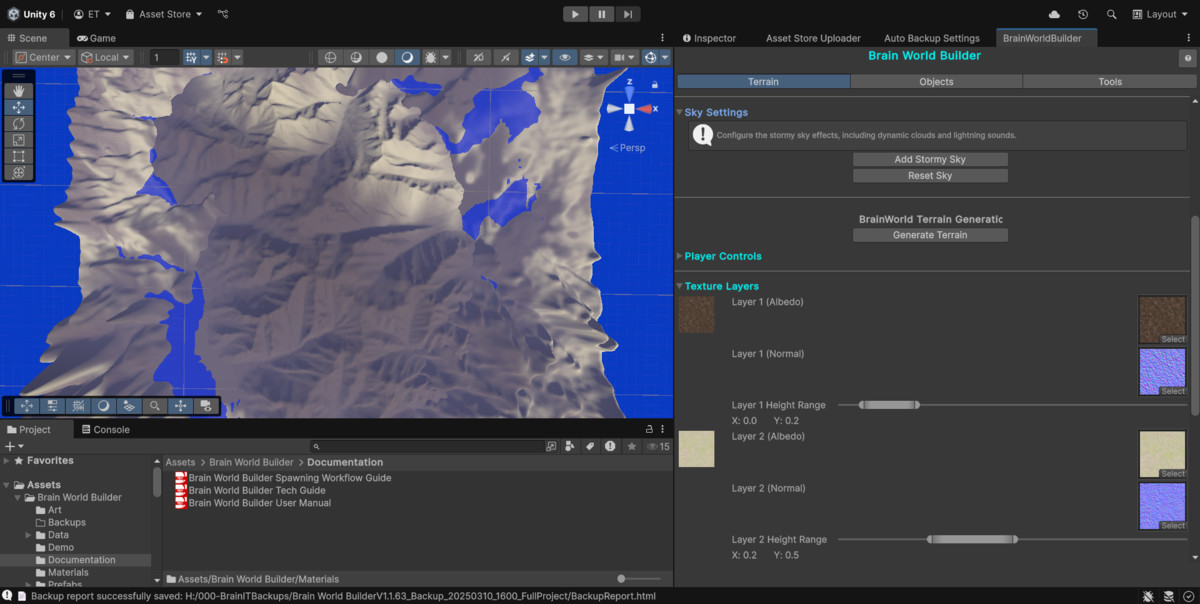Open the Local handle rotation dropdown
This screenshot has width=1200, height=604.
[106, 57]
